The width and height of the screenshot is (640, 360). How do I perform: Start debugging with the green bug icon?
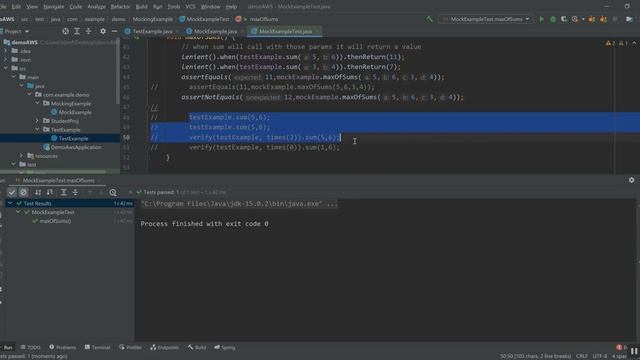[x=553, y=19]
